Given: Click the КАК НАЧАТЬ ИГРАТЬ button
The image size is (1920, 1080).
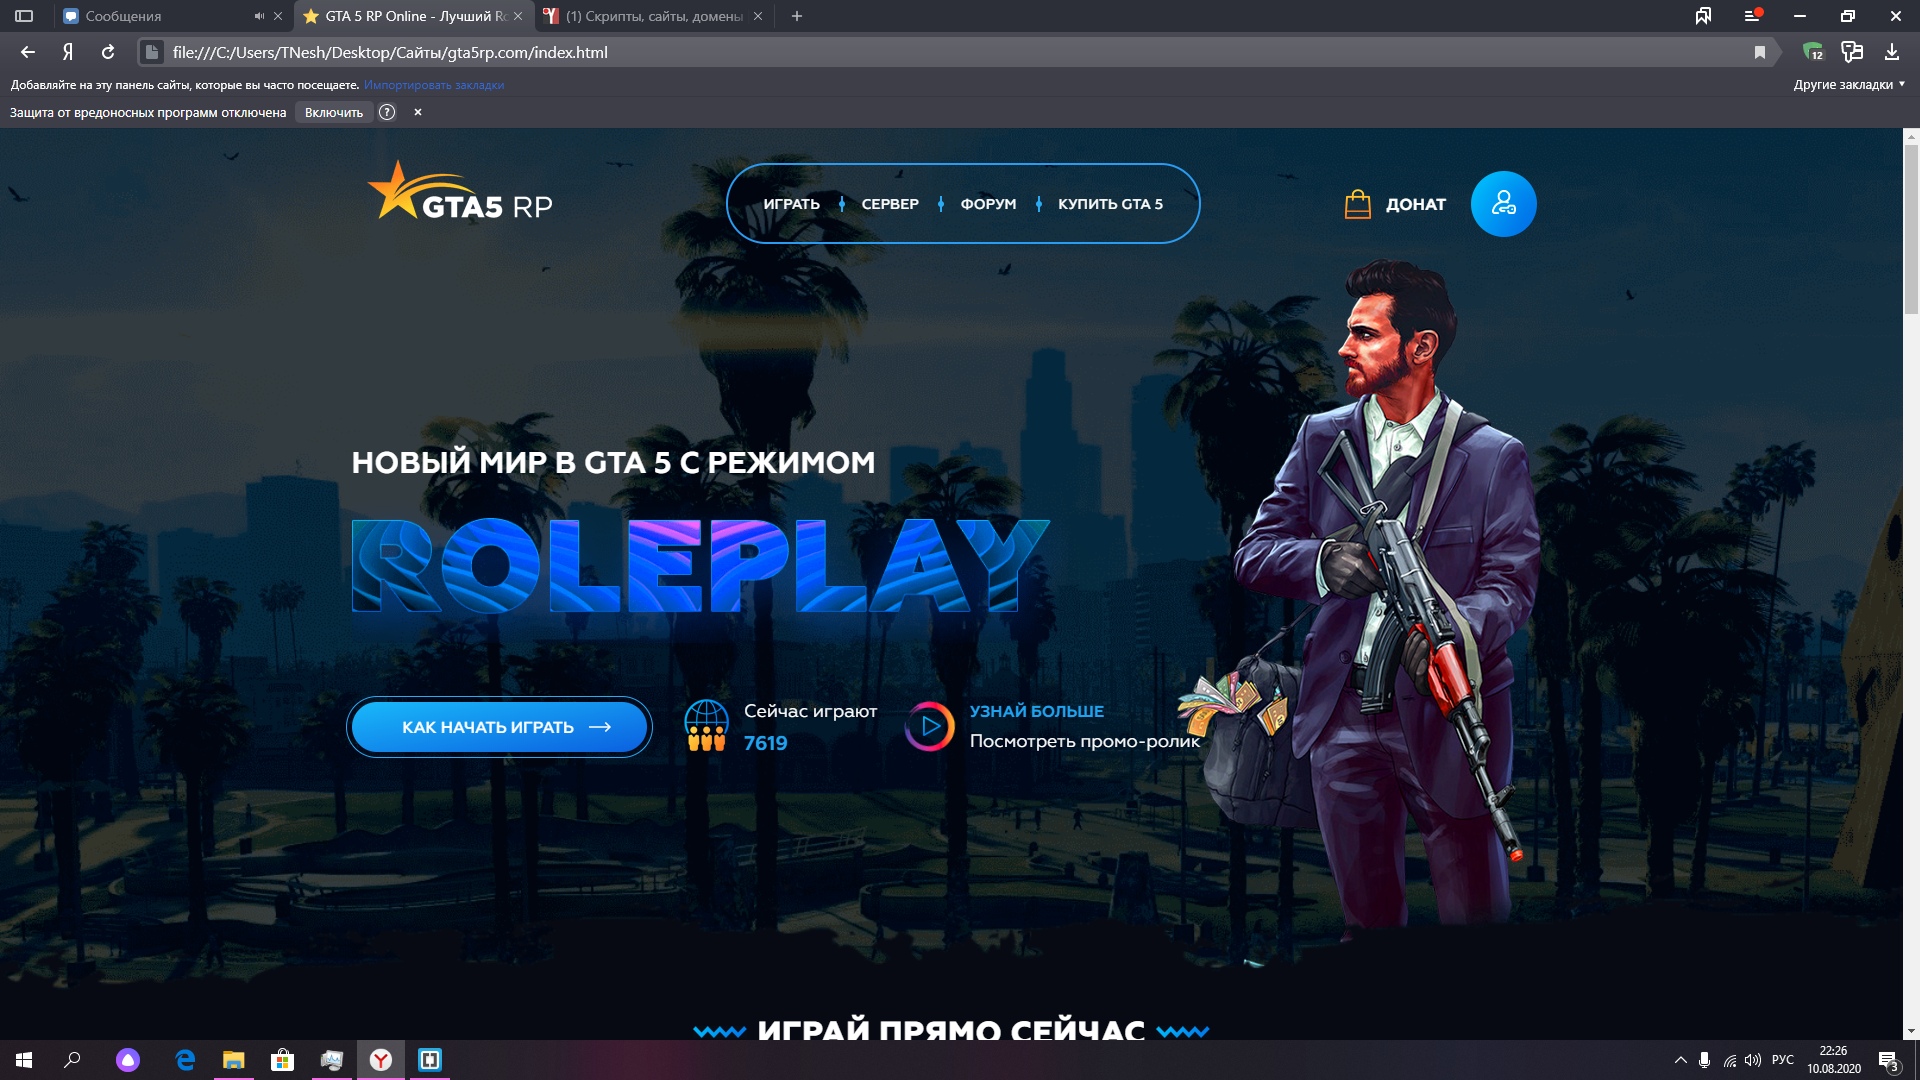Looking at the screenshot, I should click(499, 727).
